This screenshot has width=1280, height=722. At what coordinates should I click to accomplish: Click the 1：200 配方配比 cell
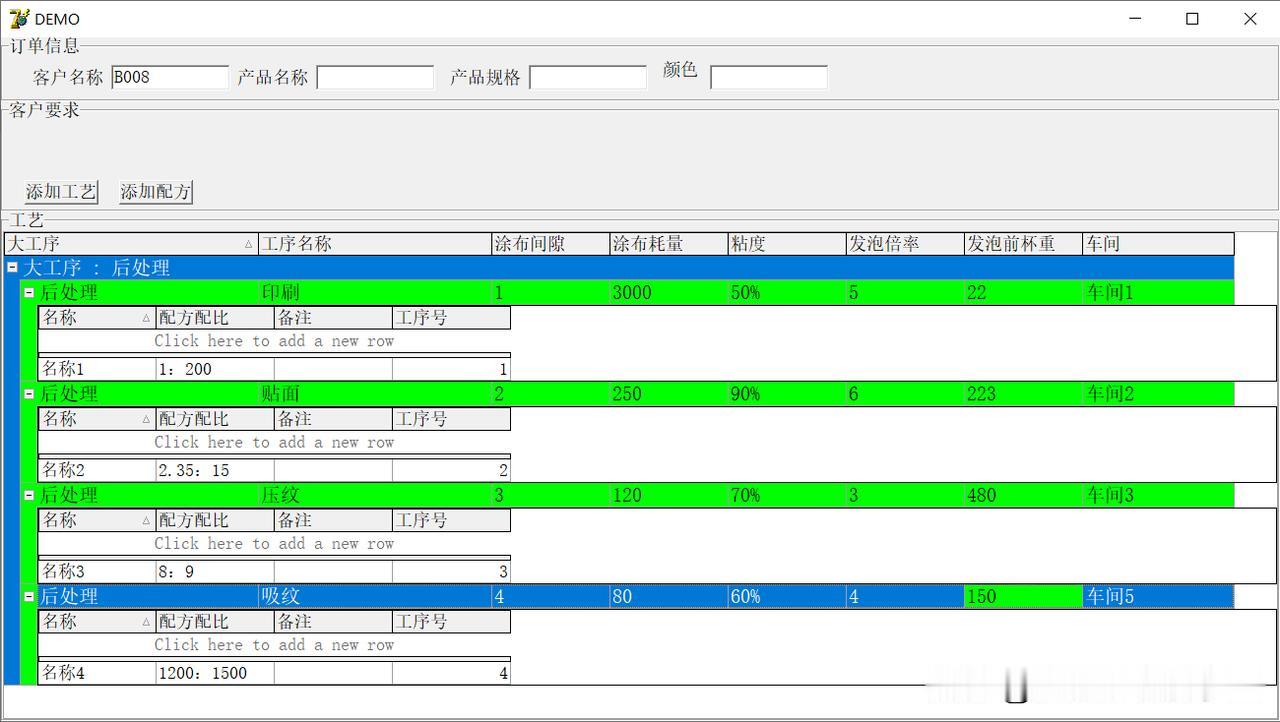point(215,369)
